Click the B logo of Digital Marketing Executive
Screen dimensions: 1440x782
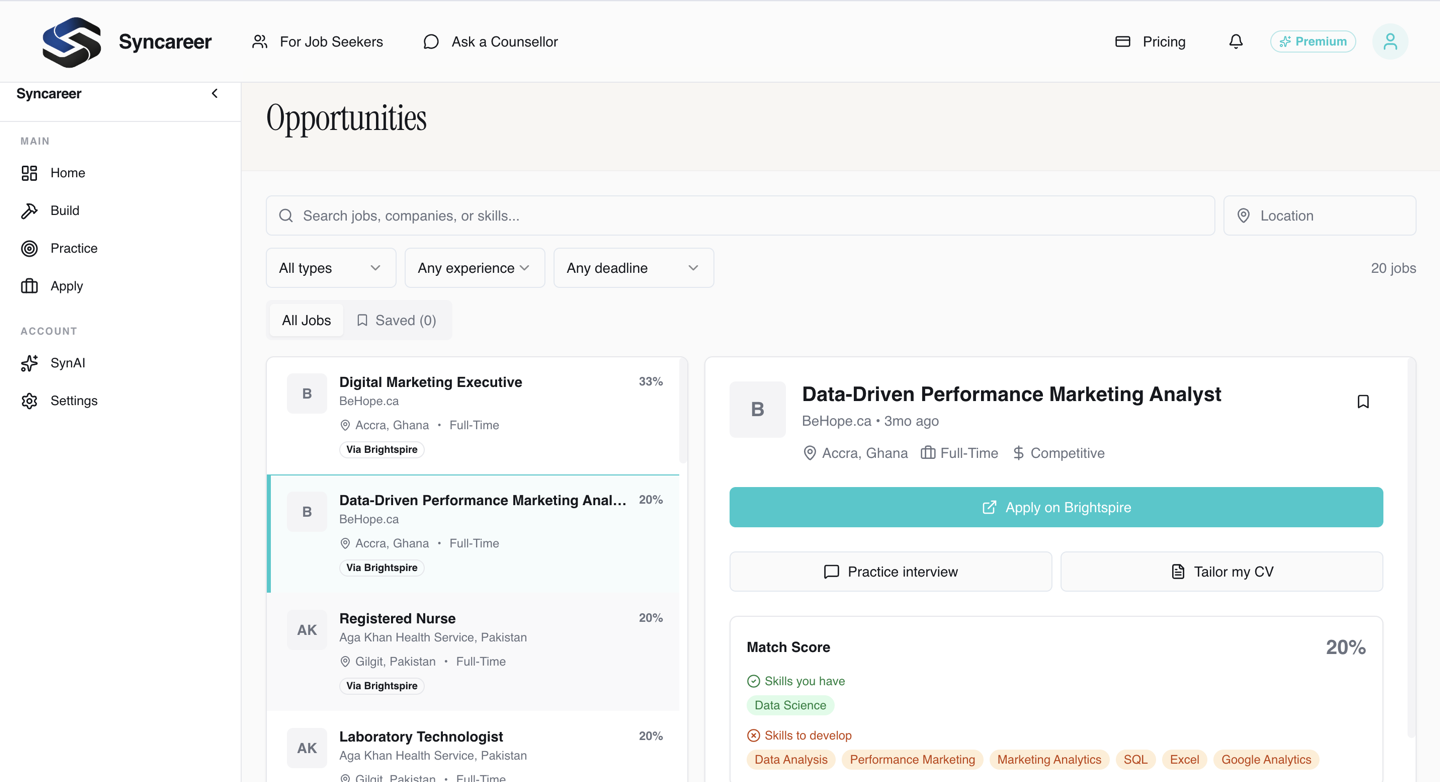click(x=307, y=394)
